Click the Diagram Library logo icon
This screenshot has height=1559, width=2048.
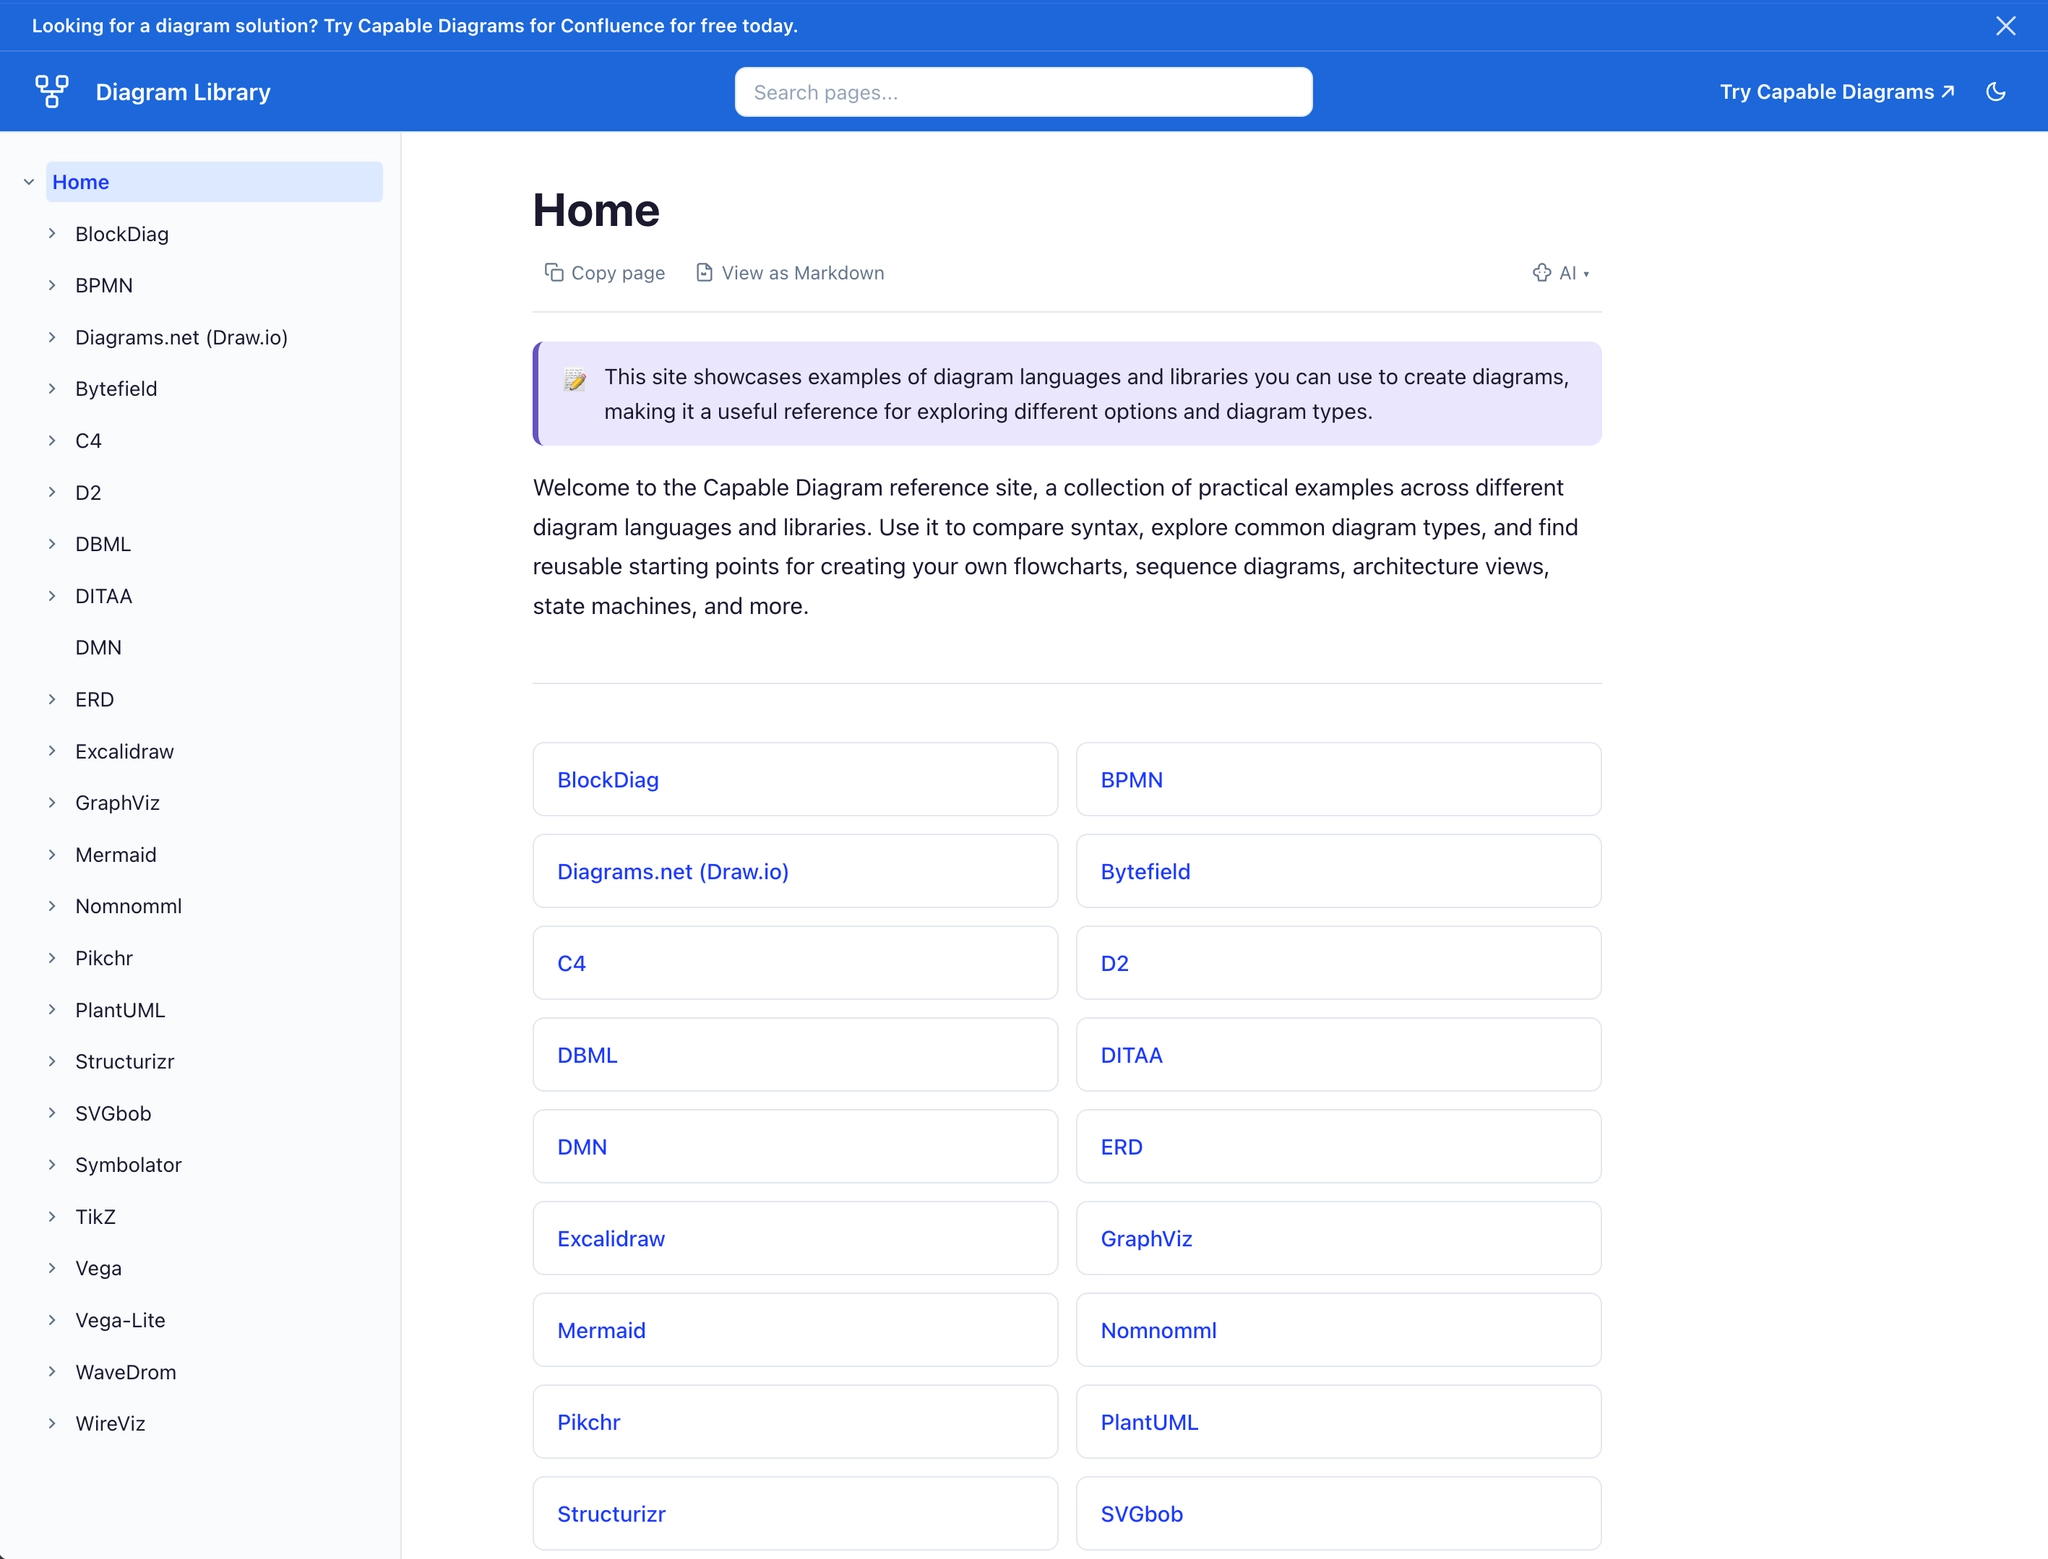(52, 91)
